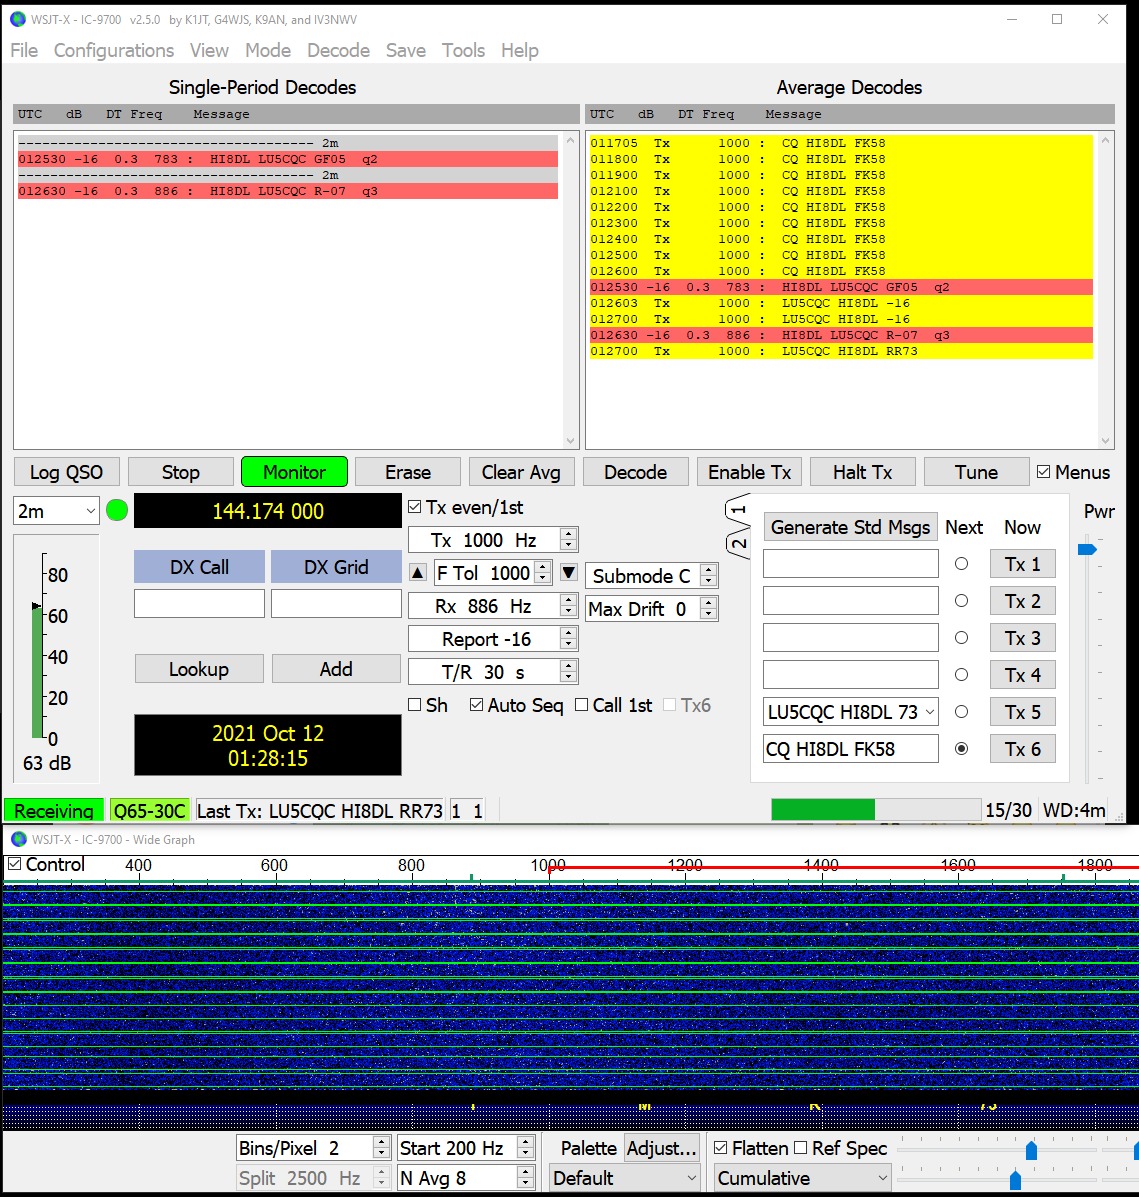1139x1197 pixels.
Task: Disable the Auto Seq checkbox
Action: (477, 706)
